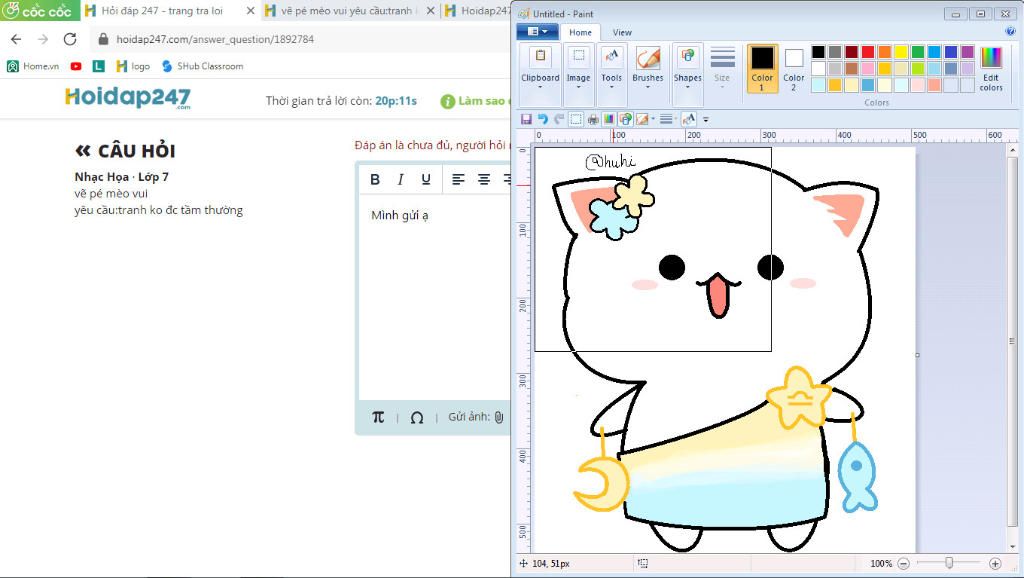The height and width of the screenshot is (578, 1024).
Task: Click the '100%' zoom level in Paint
Action: [x=881, y=563]
